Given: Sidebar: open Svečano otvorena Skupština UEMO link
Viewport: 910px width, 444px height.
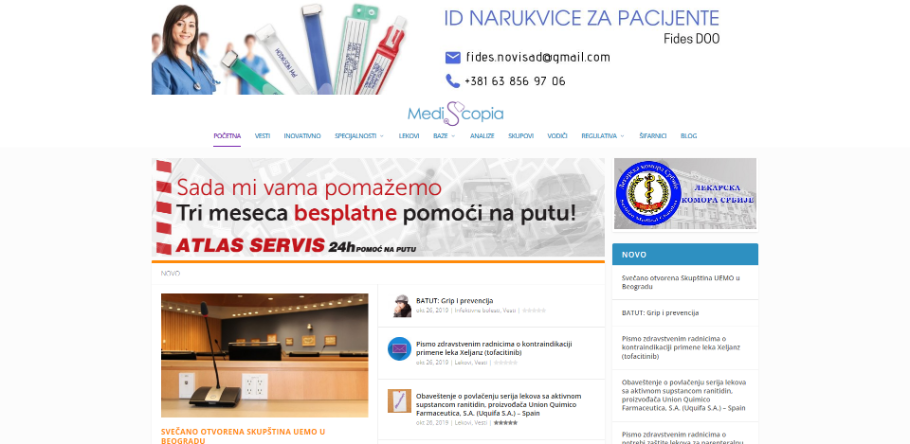Looking at the screenshot, I should 680,282.
